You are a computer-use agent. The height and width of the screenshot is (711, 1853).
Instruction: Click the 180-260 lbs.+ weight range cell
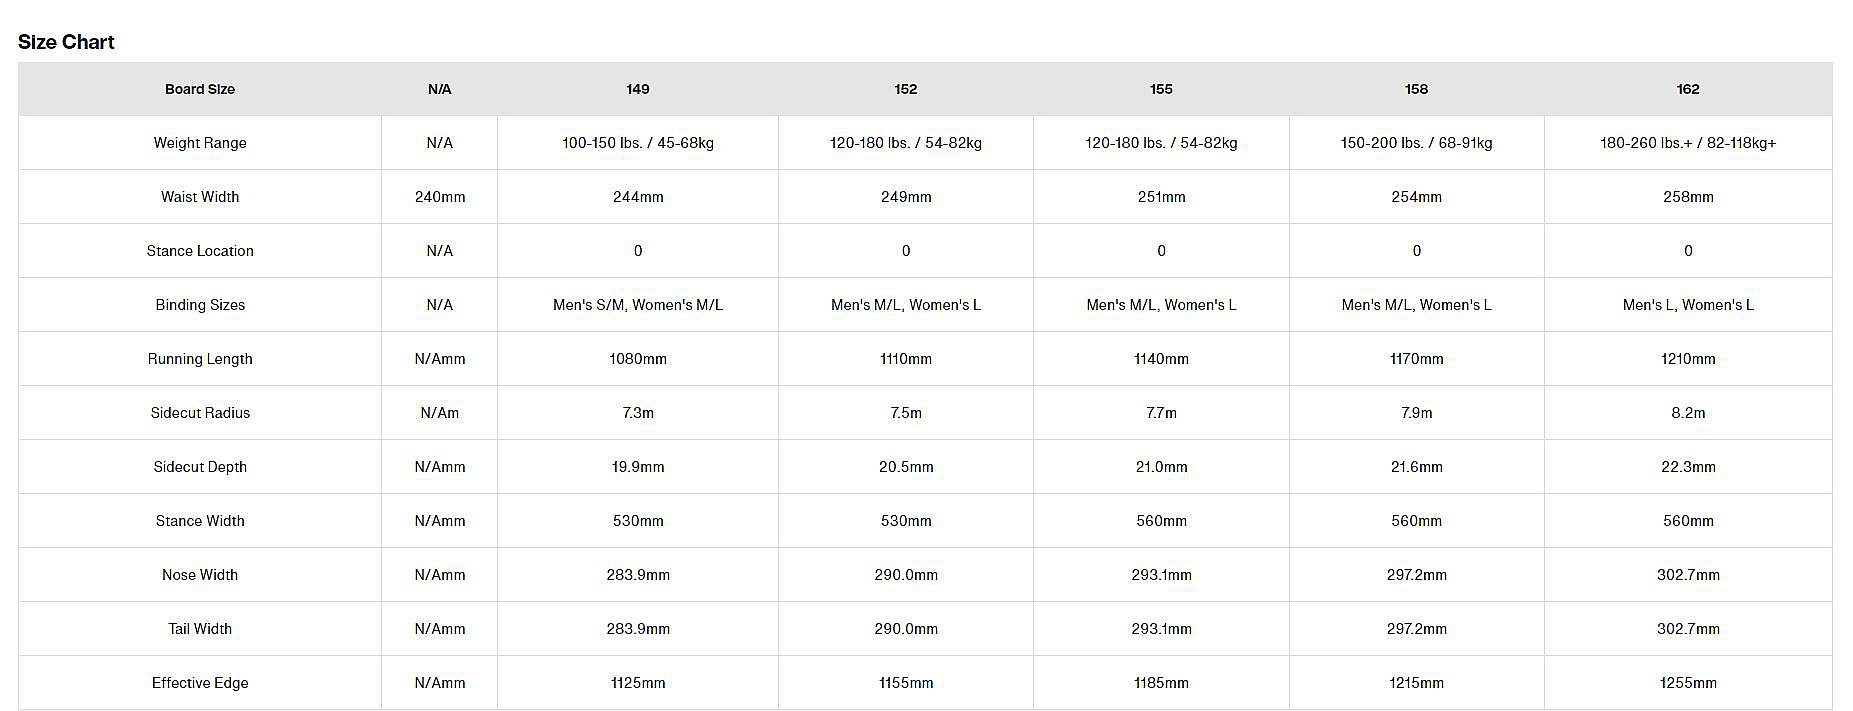pos(1688,143)
